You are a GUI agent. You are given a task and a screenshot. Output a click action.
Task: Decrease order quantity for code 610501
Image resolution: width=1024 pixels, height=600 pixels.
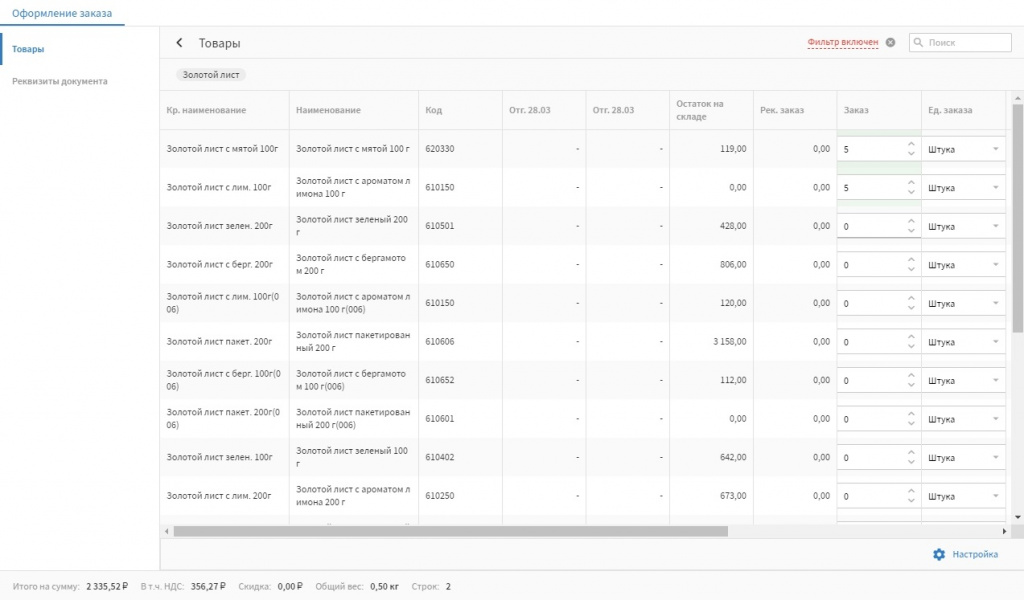point(911,231)
